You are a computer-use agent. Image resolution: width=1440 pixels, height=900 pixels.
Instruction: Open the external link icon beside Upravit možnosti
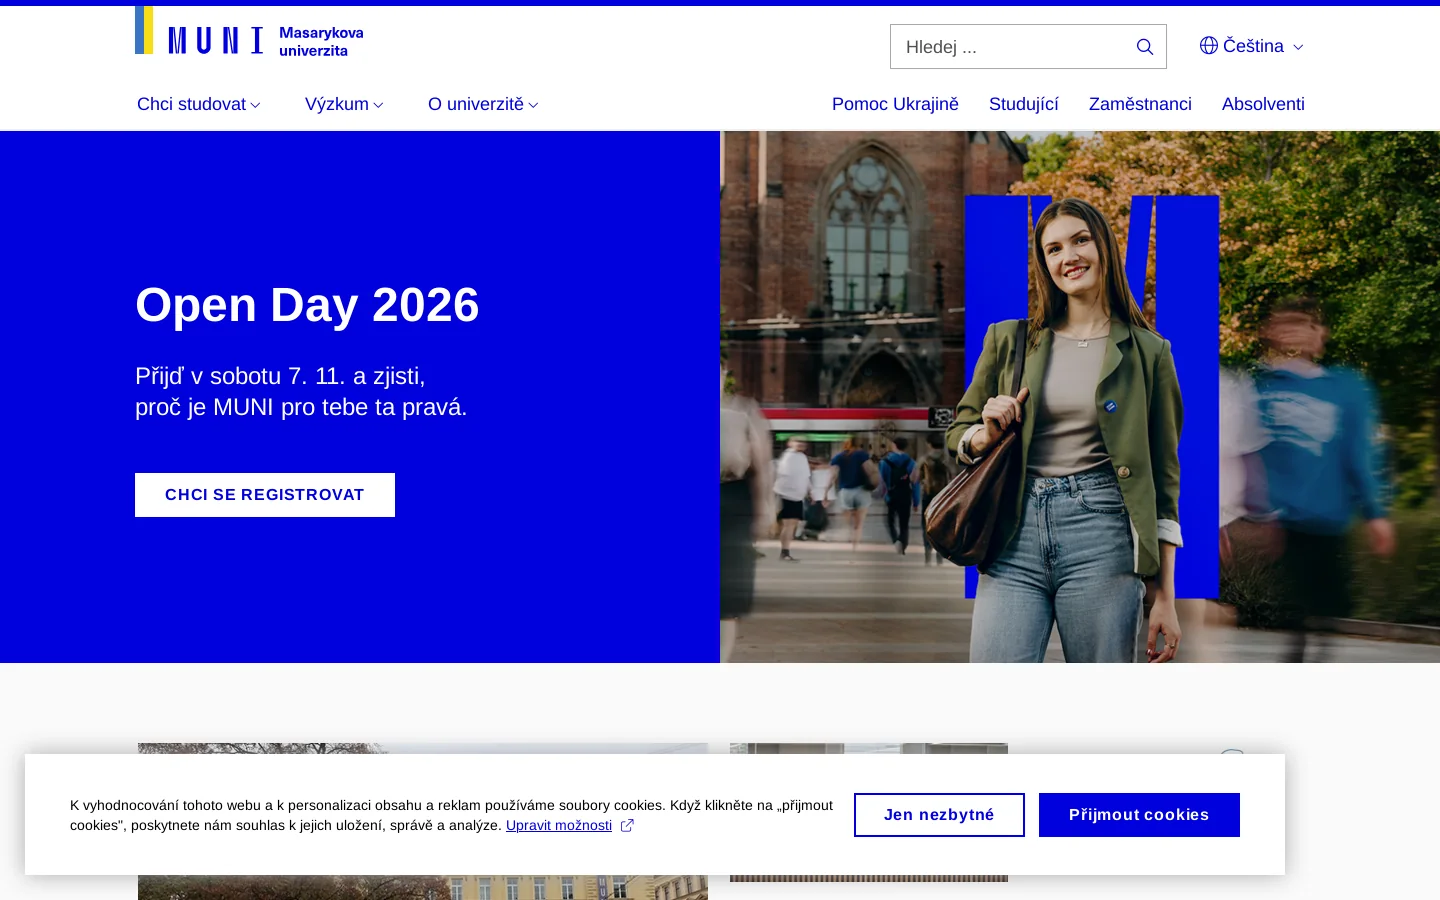[627, 826]
